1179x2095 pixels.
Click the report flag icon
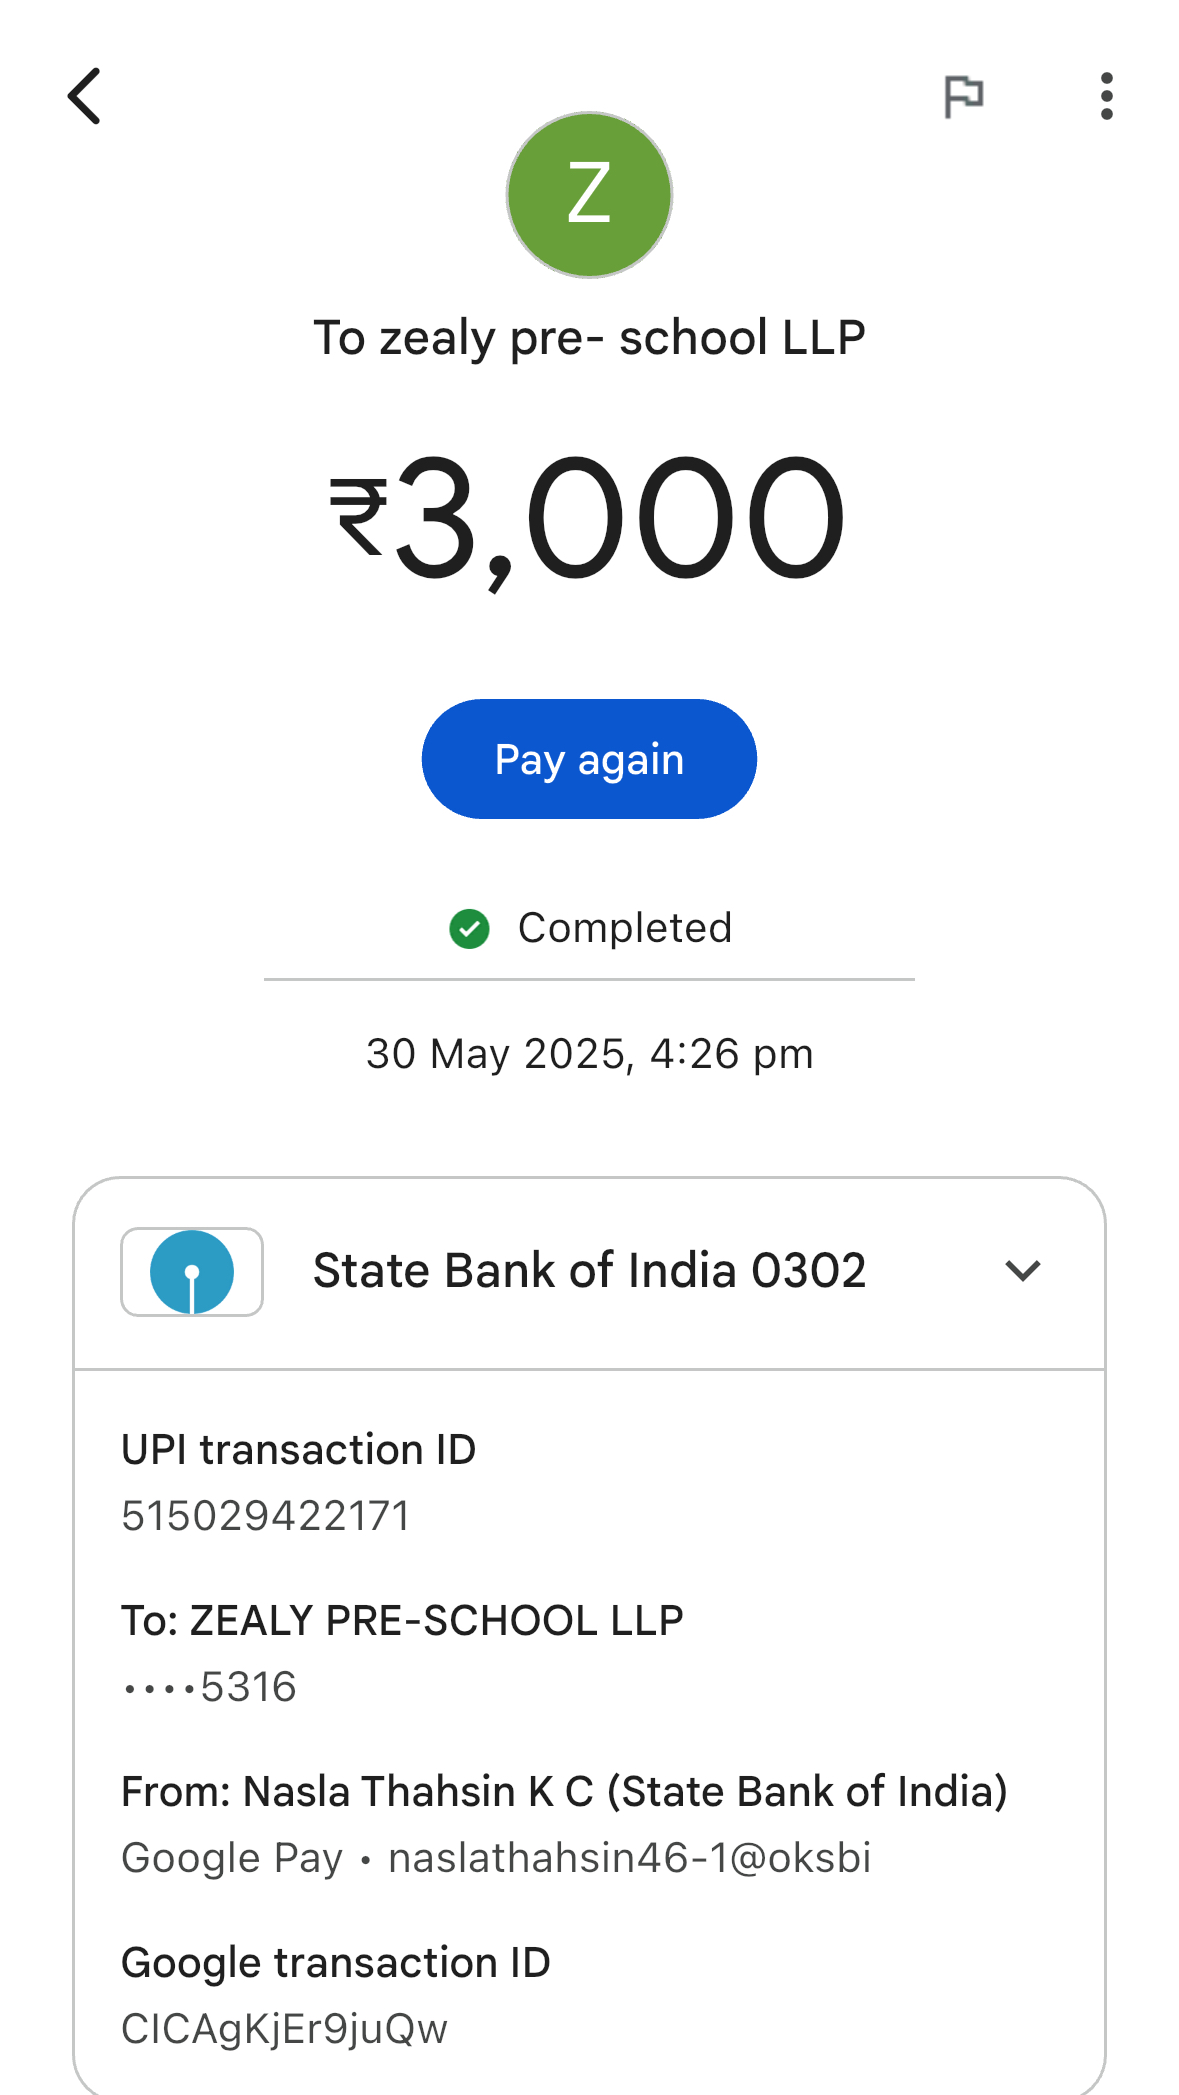pos(964,96)
